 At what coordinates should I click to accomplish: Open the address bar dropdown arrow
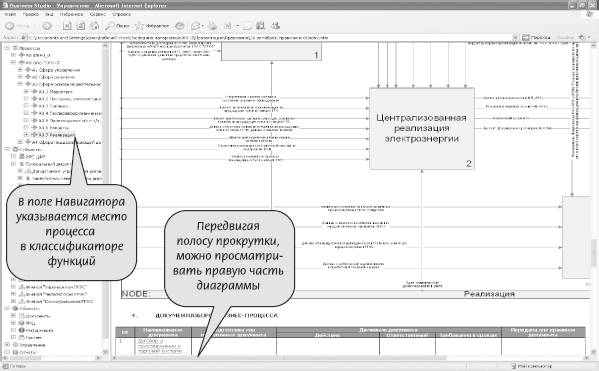pyautogui.click(x=515, y=37)
